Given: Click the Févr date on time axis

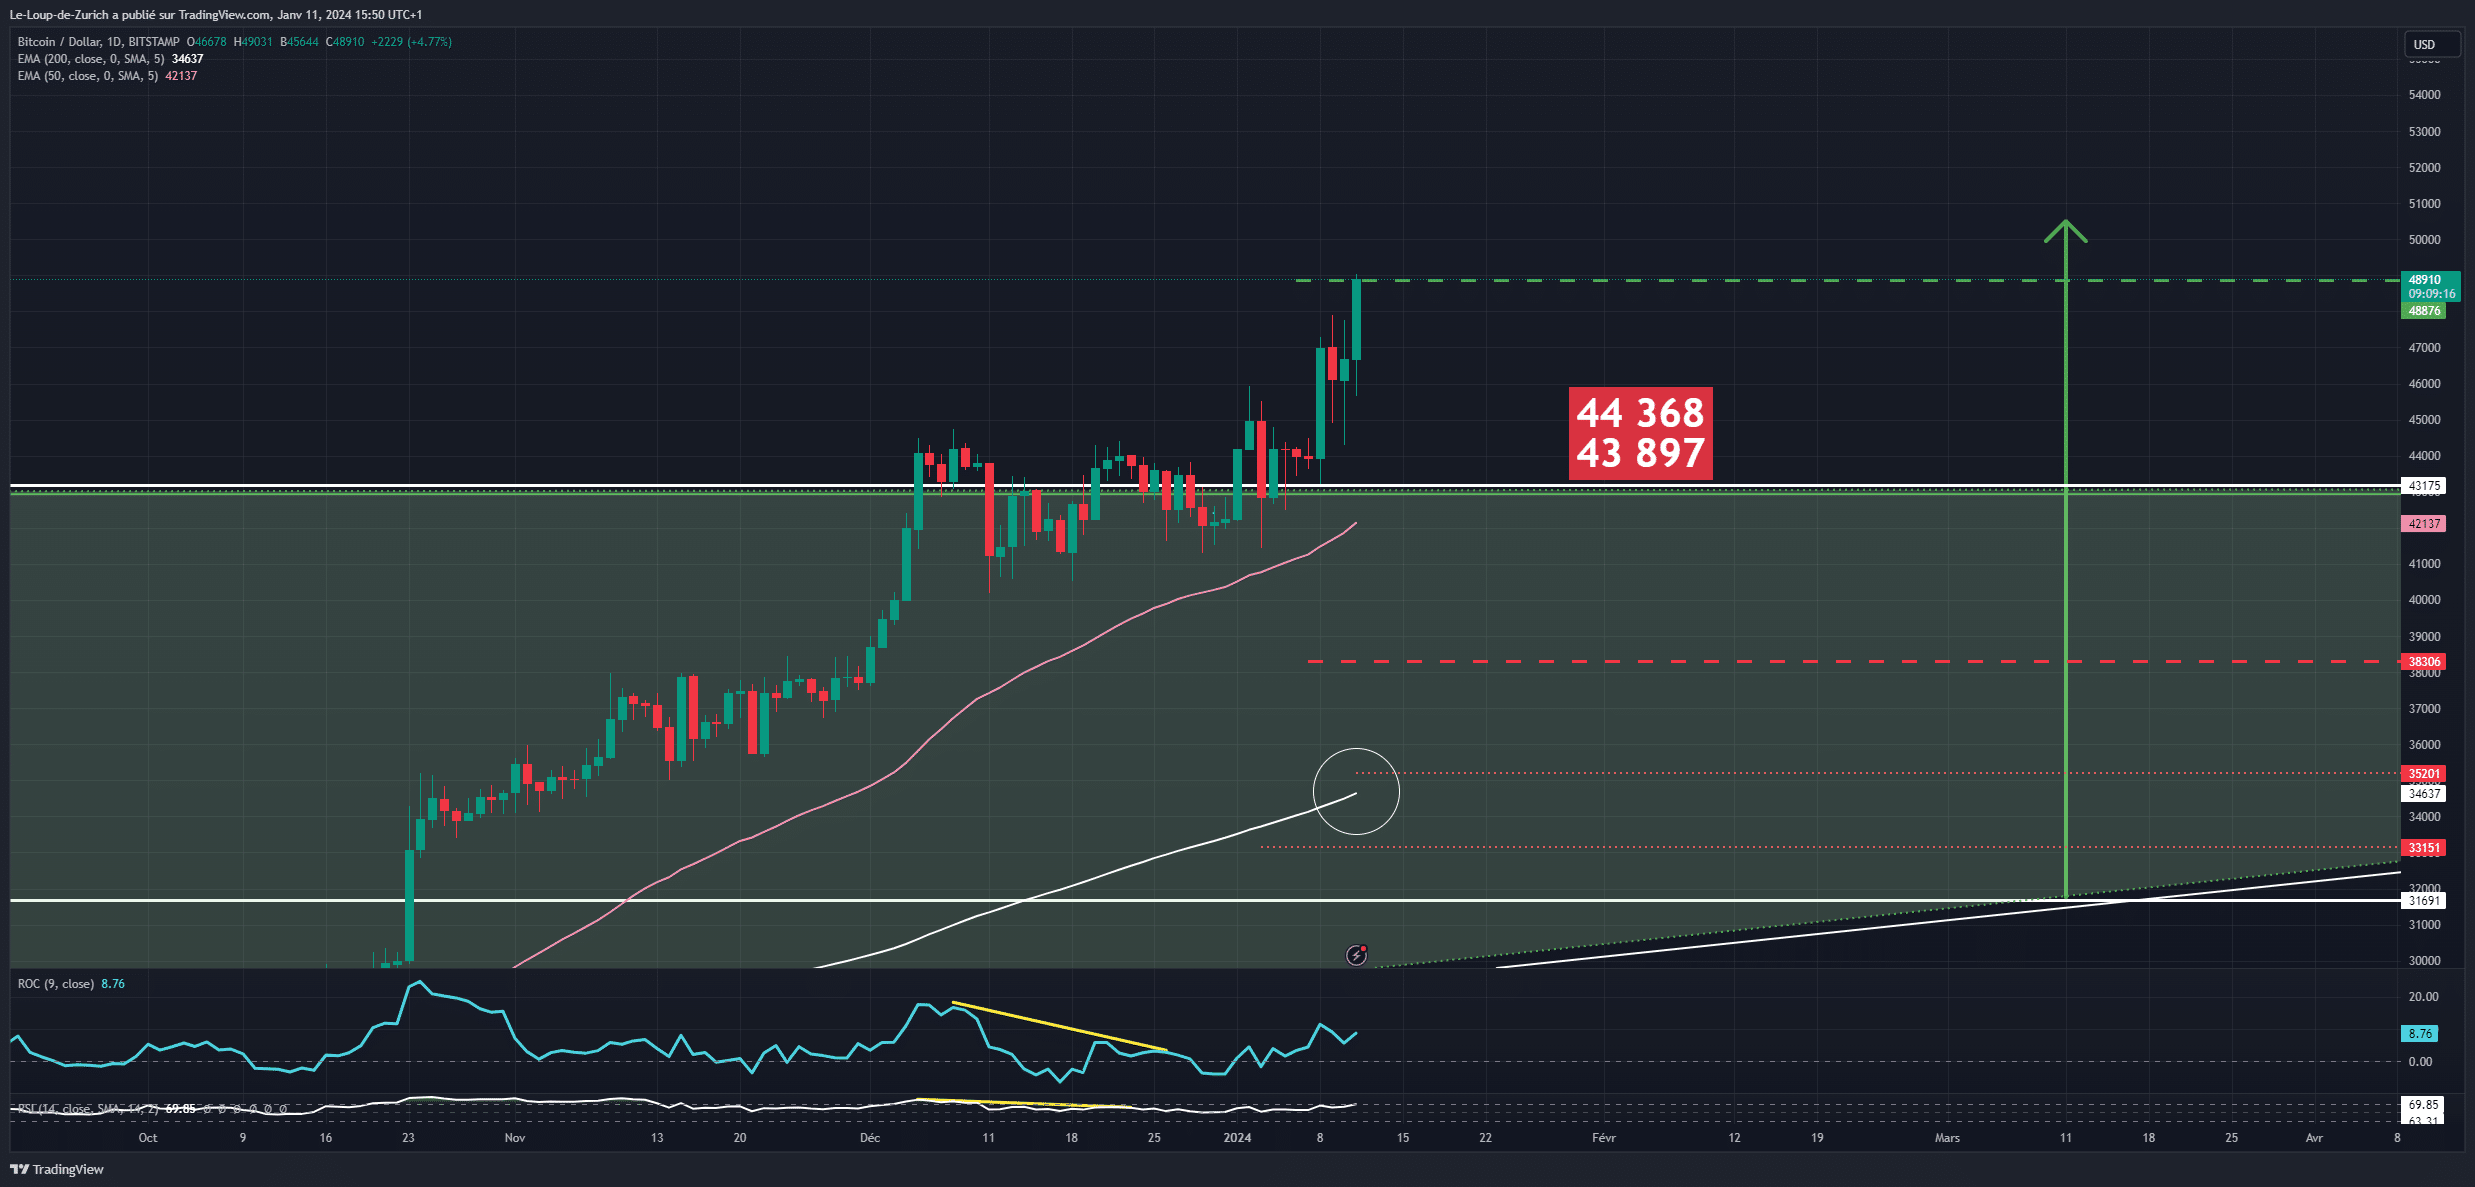Looking at the screenshot, I should 1604,1138.
